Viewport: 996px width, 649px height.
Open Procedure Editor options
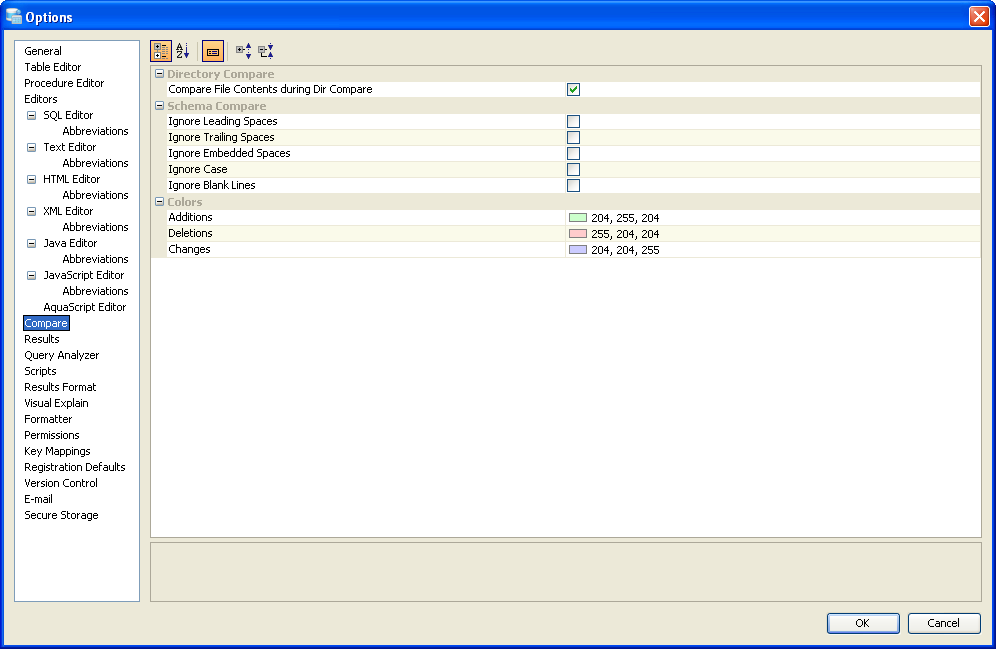click(x=64, y=83)
